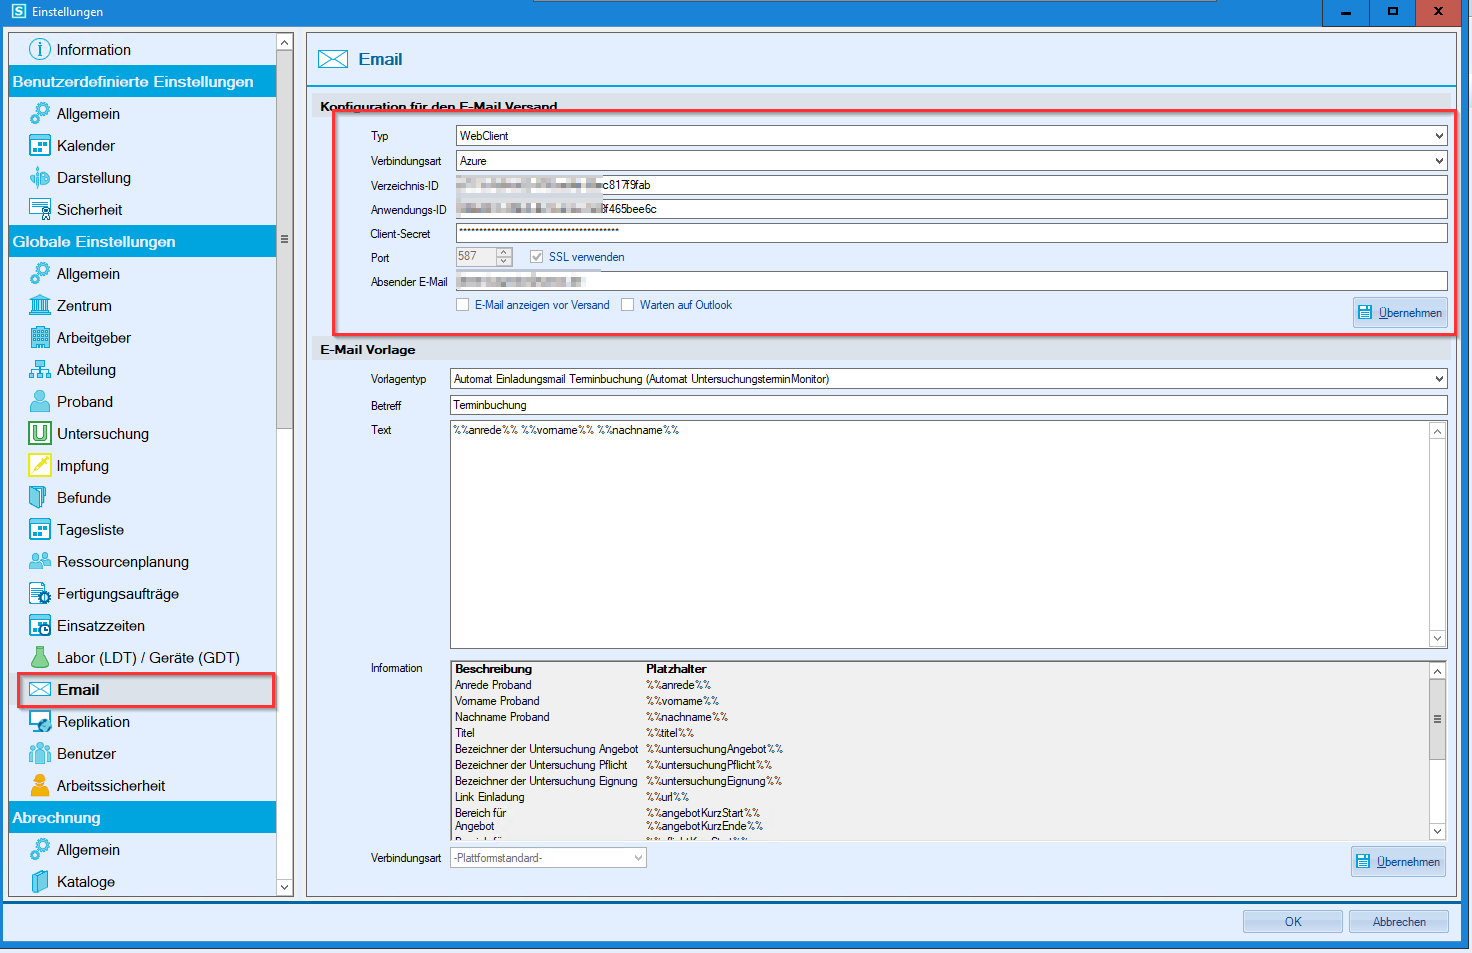Viewport: 1472px width, 953px height.
Task: Click Text area scrollbar down arrow
Action: (x=1437, y=639)
